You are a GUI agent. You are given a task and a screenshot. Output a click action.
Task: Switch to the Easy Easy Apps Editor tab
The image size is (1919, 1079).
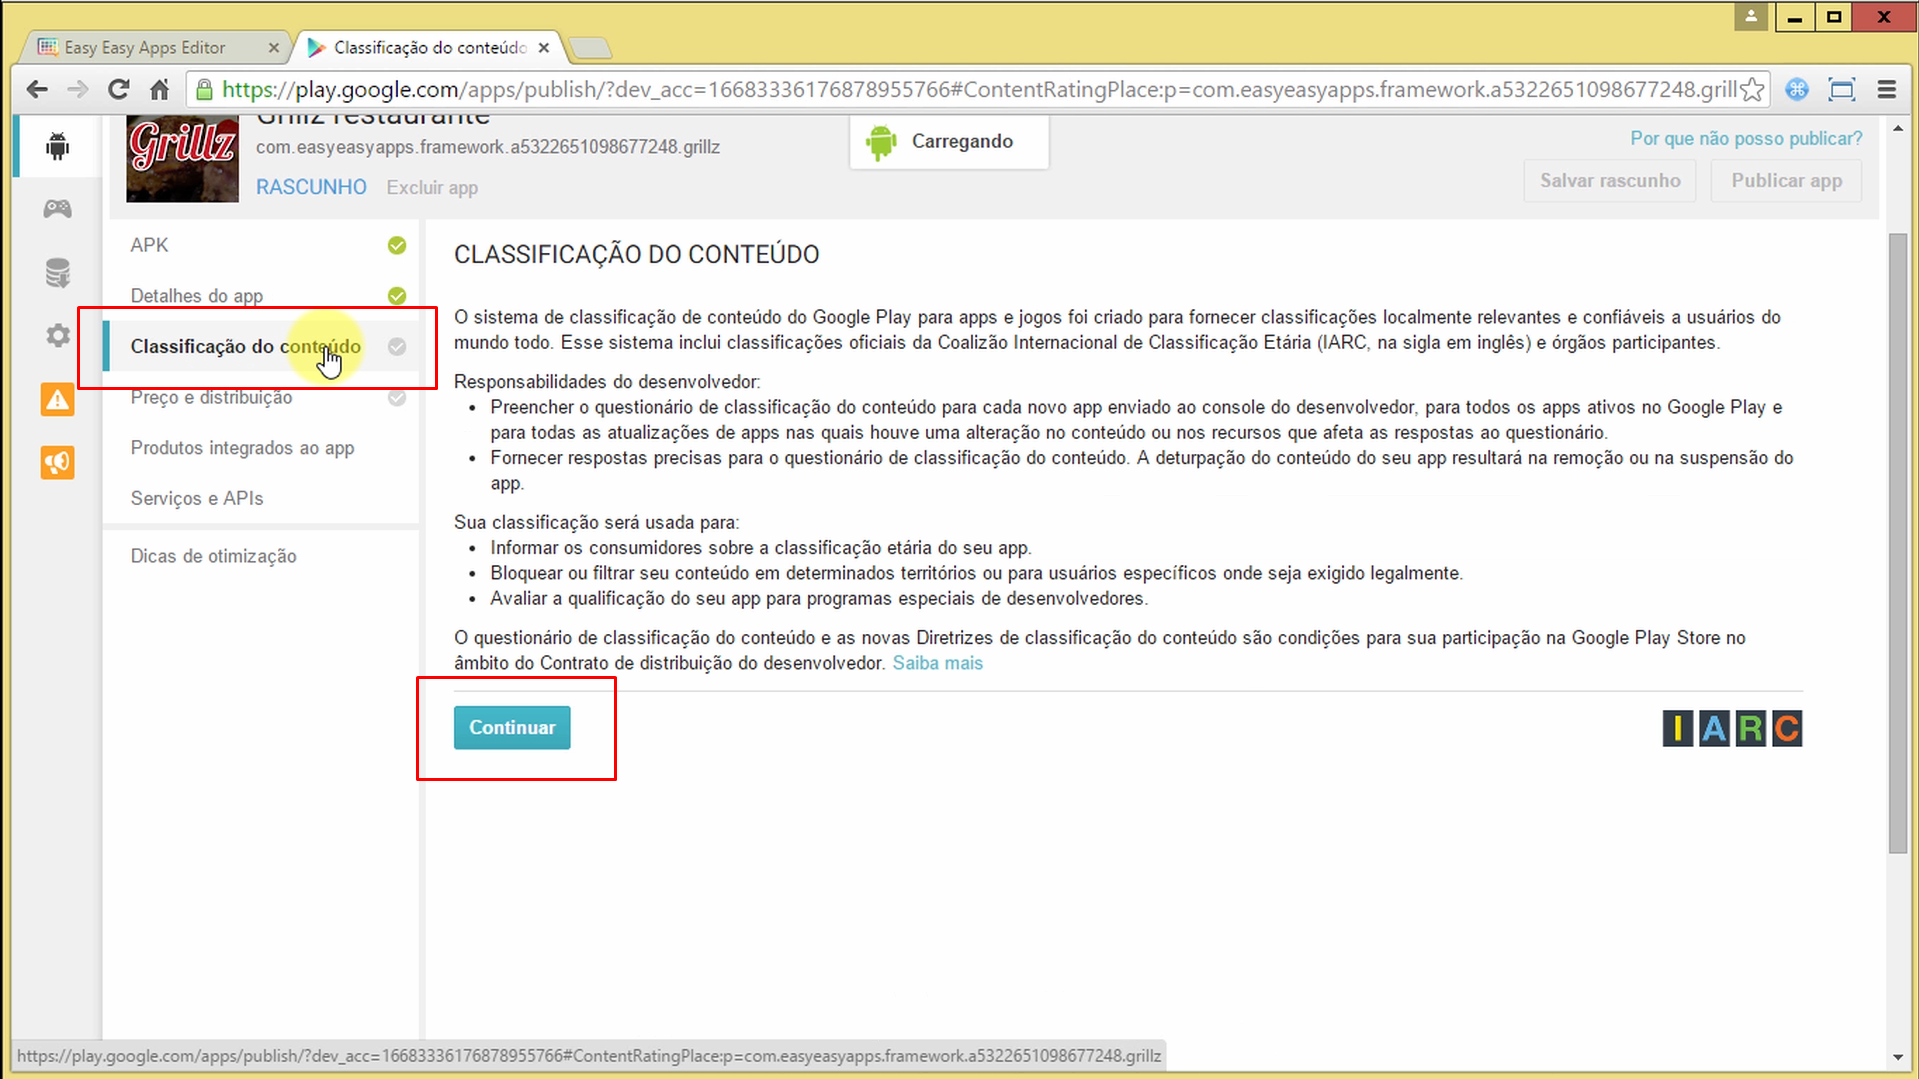150,46
